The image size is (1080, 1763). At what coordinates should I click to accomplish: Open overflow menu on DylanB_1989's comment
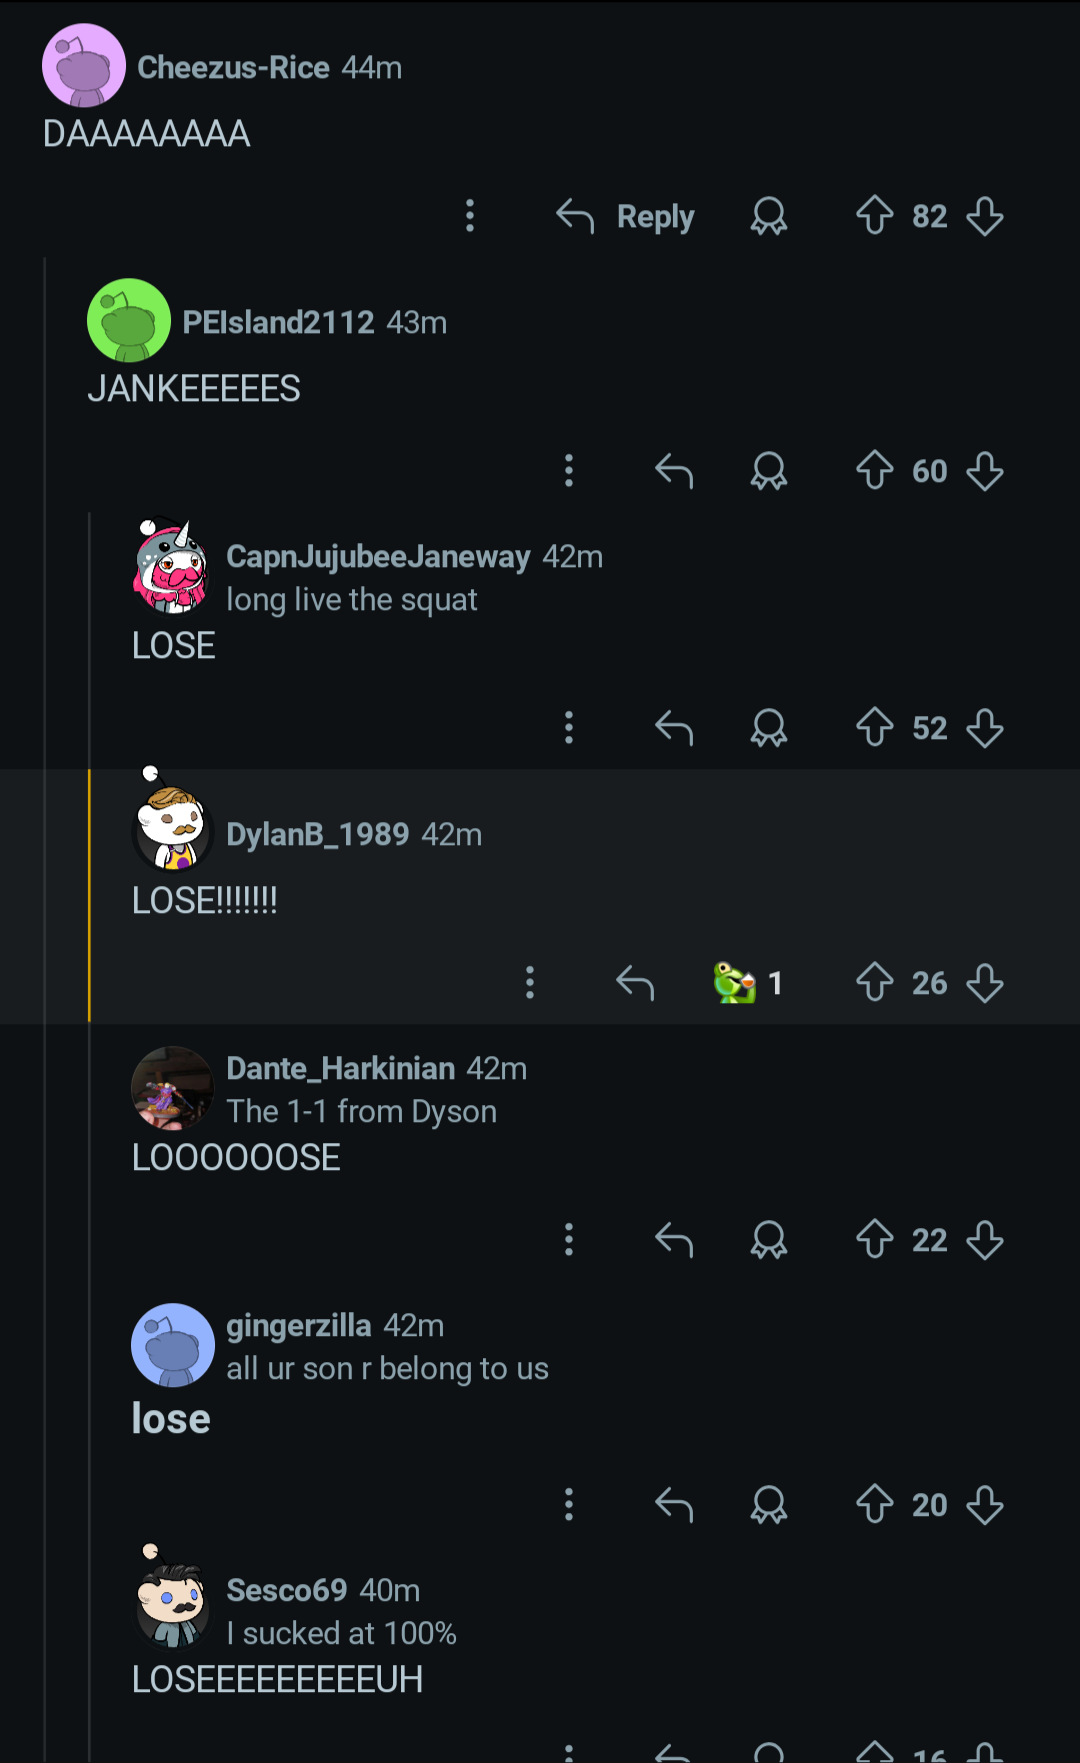[530, 983]
